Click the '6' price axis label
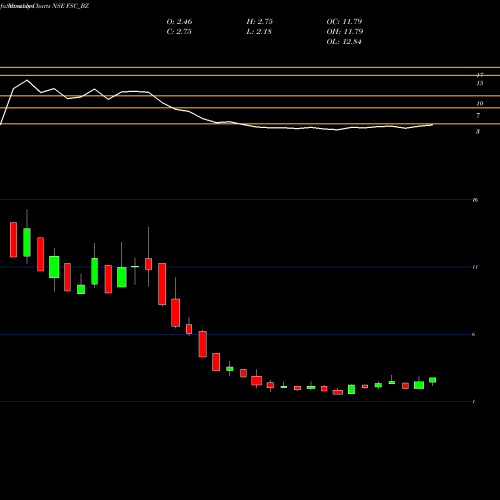 pos(474,334)
